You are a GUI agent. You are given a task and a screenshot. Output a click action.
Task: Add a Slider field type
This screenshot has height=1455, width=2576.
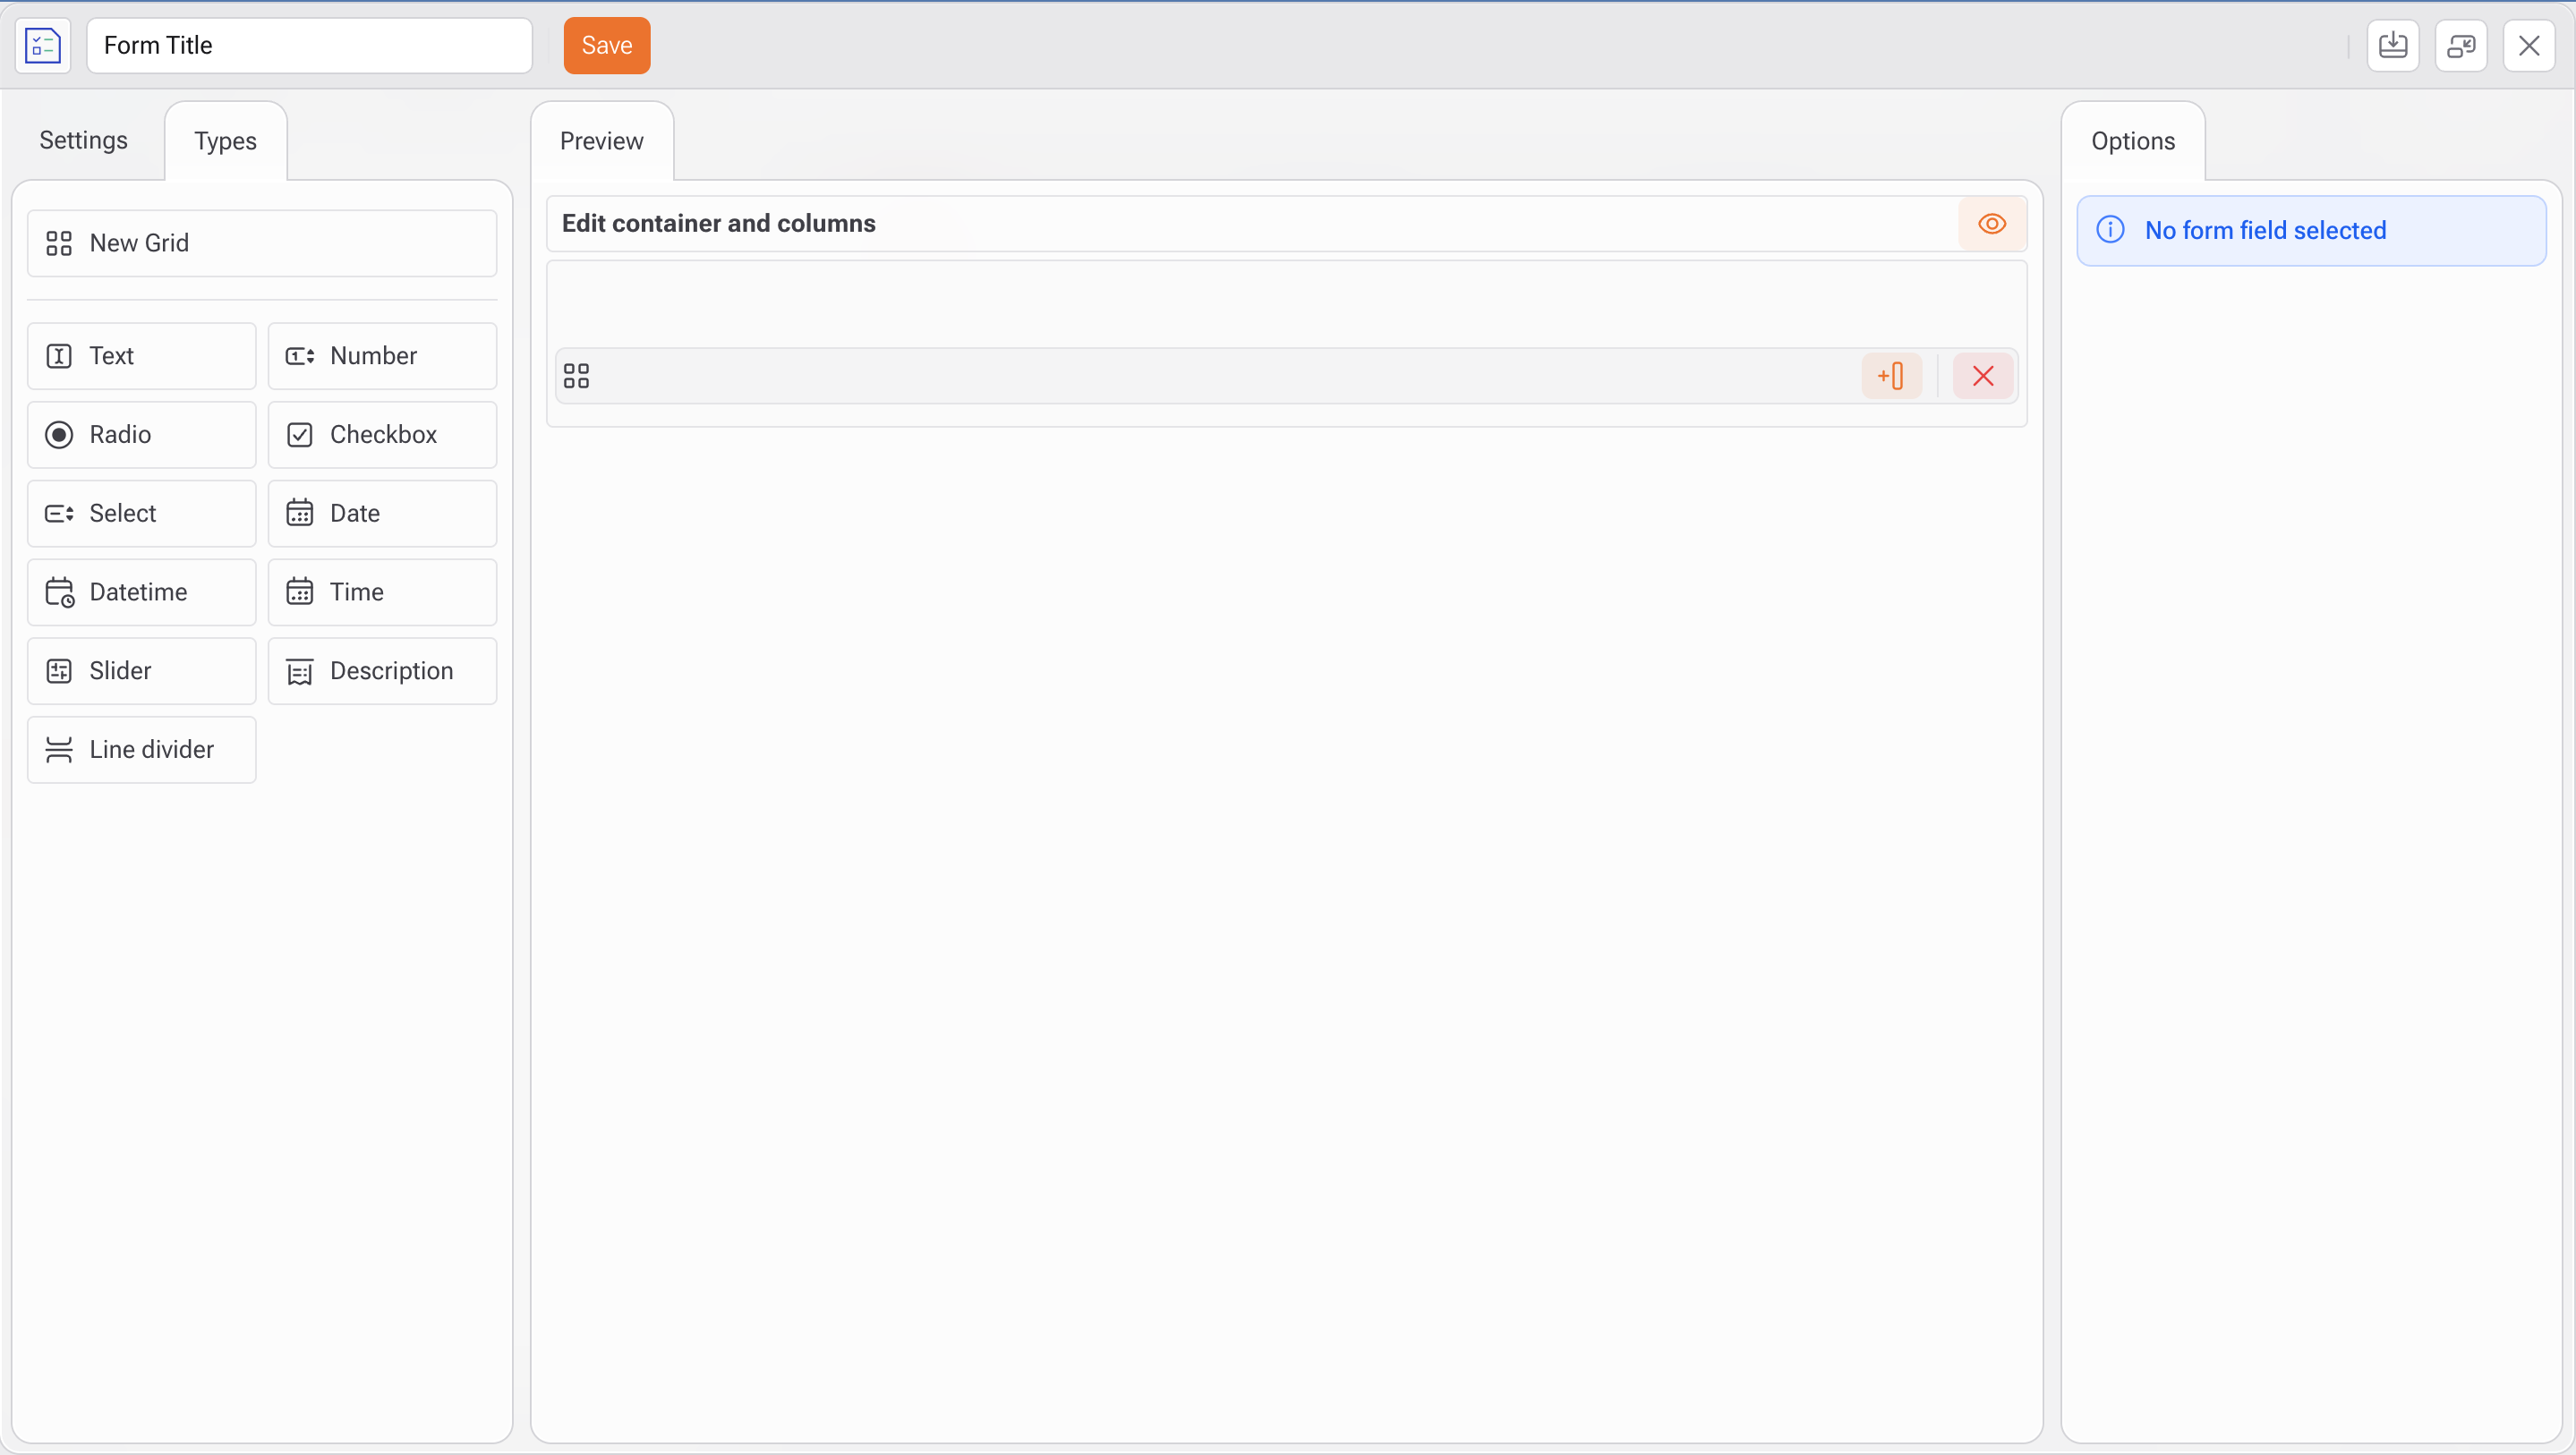click(x=142, y=671)
